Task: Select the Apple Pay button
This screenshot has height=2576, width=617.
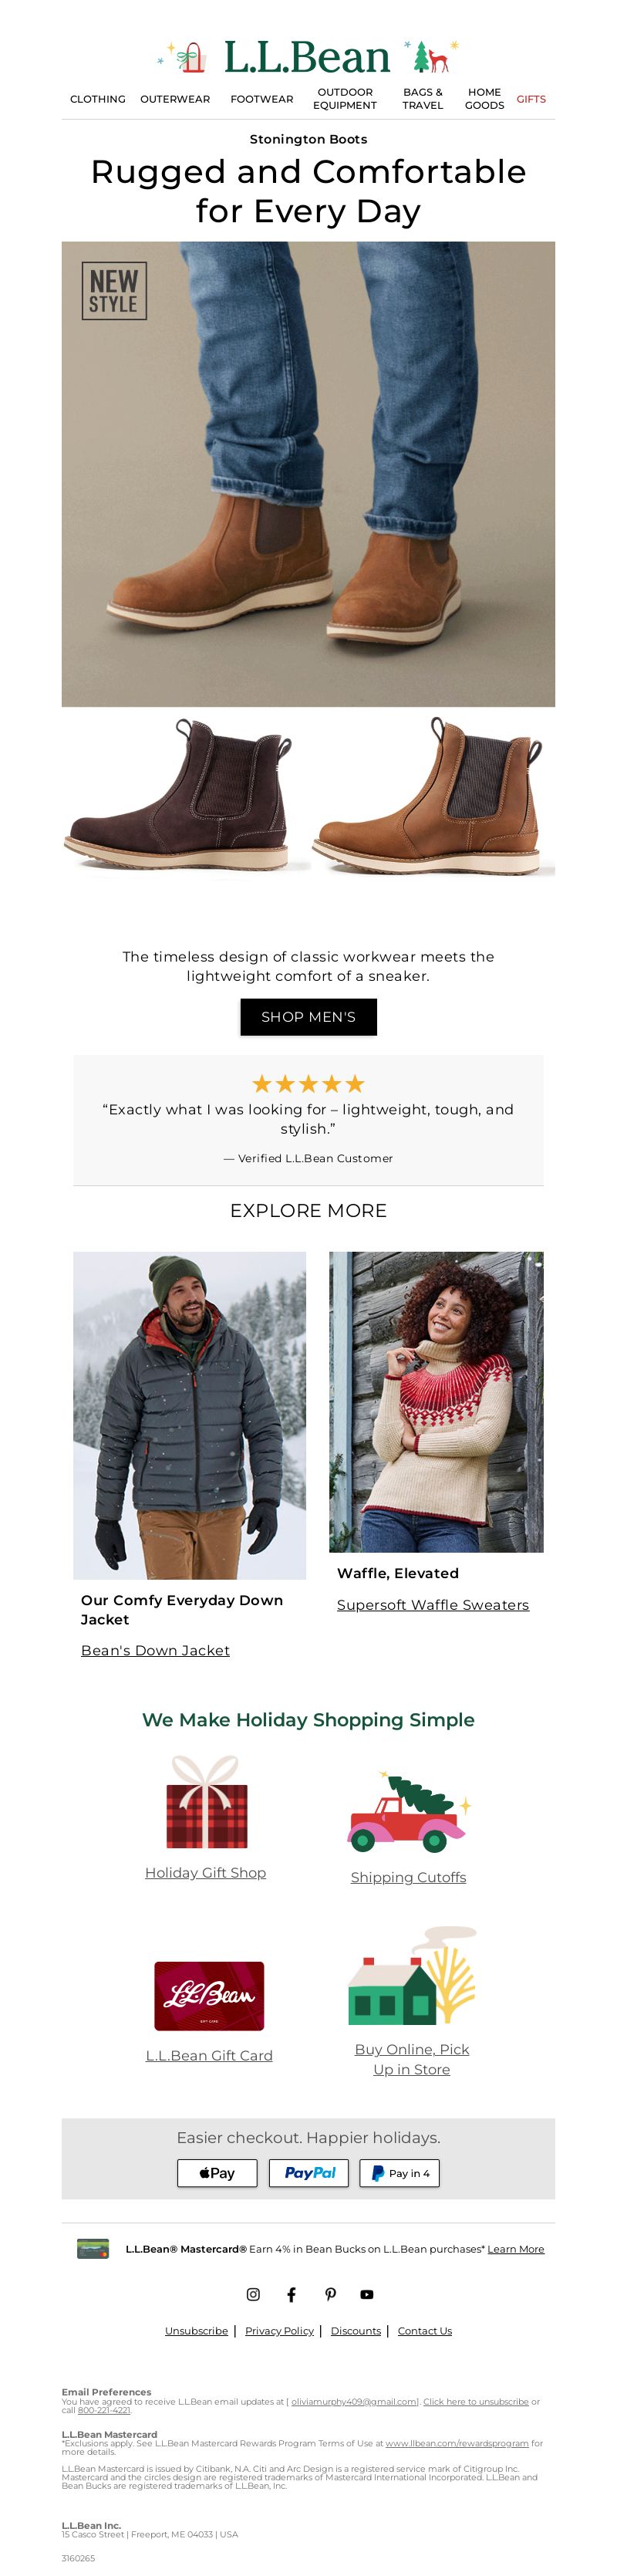Action: [217, 2172]
